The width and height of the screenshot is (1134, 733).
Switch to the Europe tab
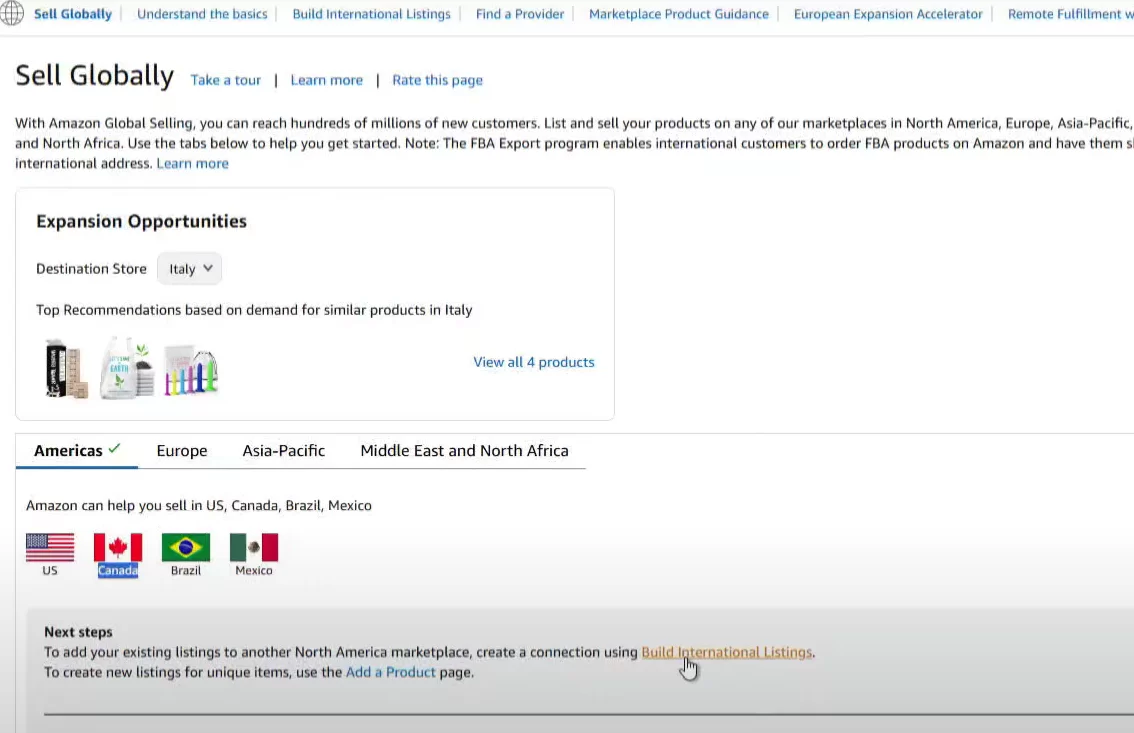(x=182, y=450)
